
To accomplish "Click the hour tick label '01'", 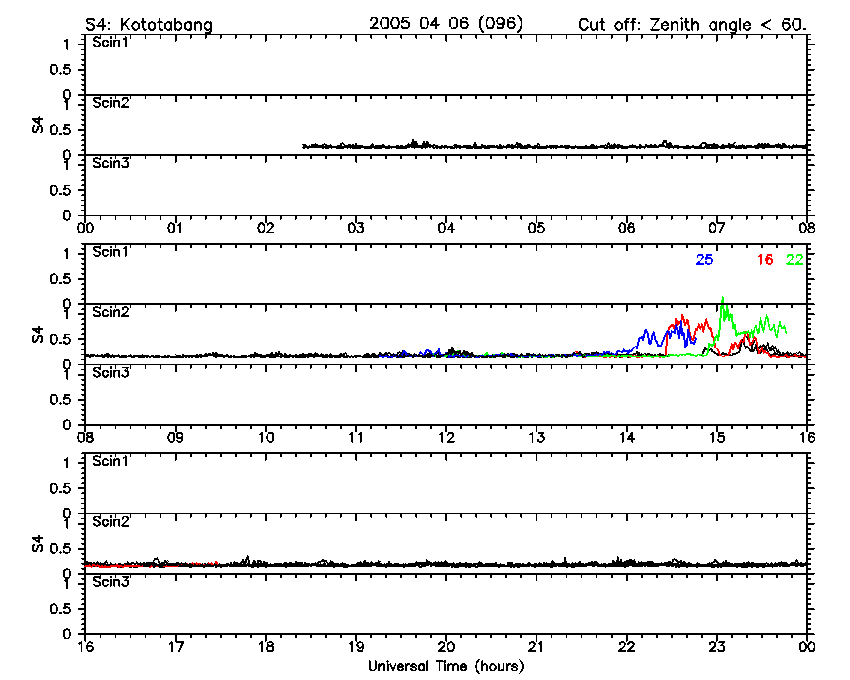I will click(x=175, y=228).
